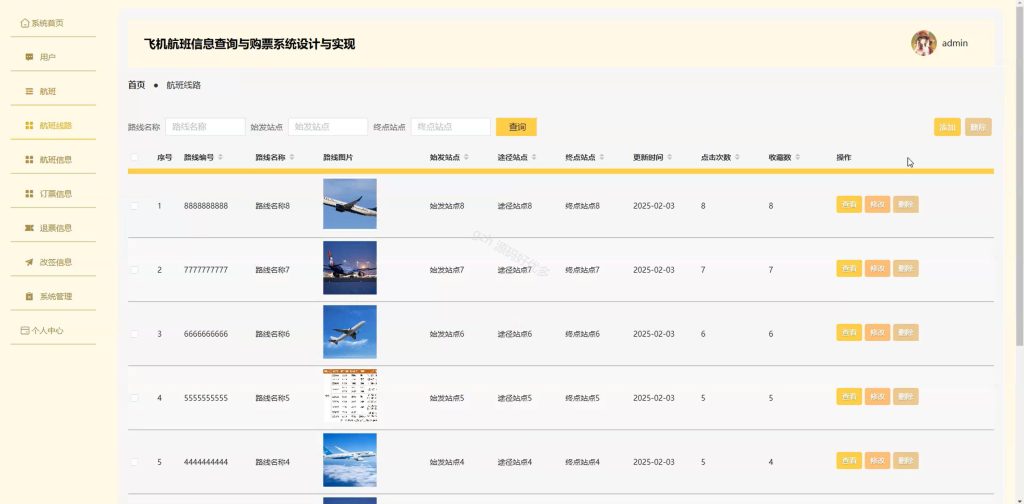Click the 航班 list icon in sidebar
The width and height of the screenshot is (1024, 504).
pos(29,91)
